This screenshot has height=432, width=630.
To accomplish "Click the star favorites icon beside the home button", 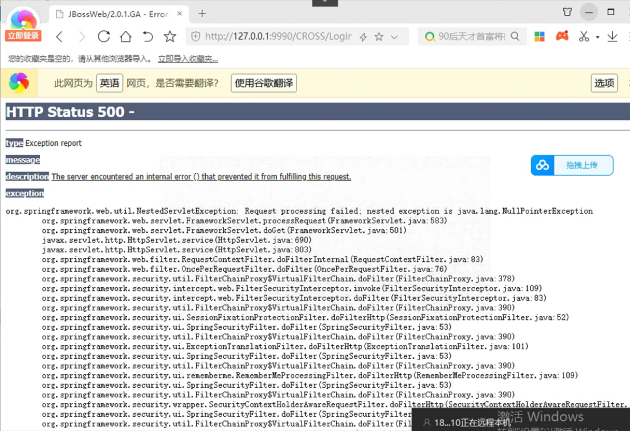I will click(x=170, y=37).
